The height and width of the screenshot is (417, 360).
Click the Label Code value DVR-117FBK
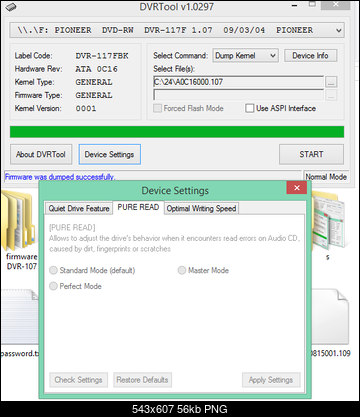(102, 56)
